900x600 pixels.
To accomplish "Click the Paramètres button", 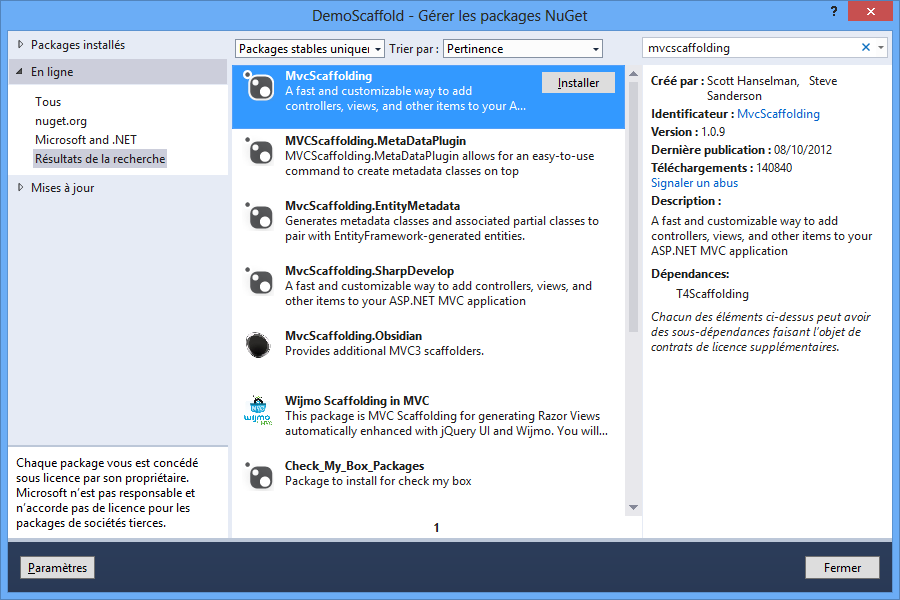I will 57,567.
